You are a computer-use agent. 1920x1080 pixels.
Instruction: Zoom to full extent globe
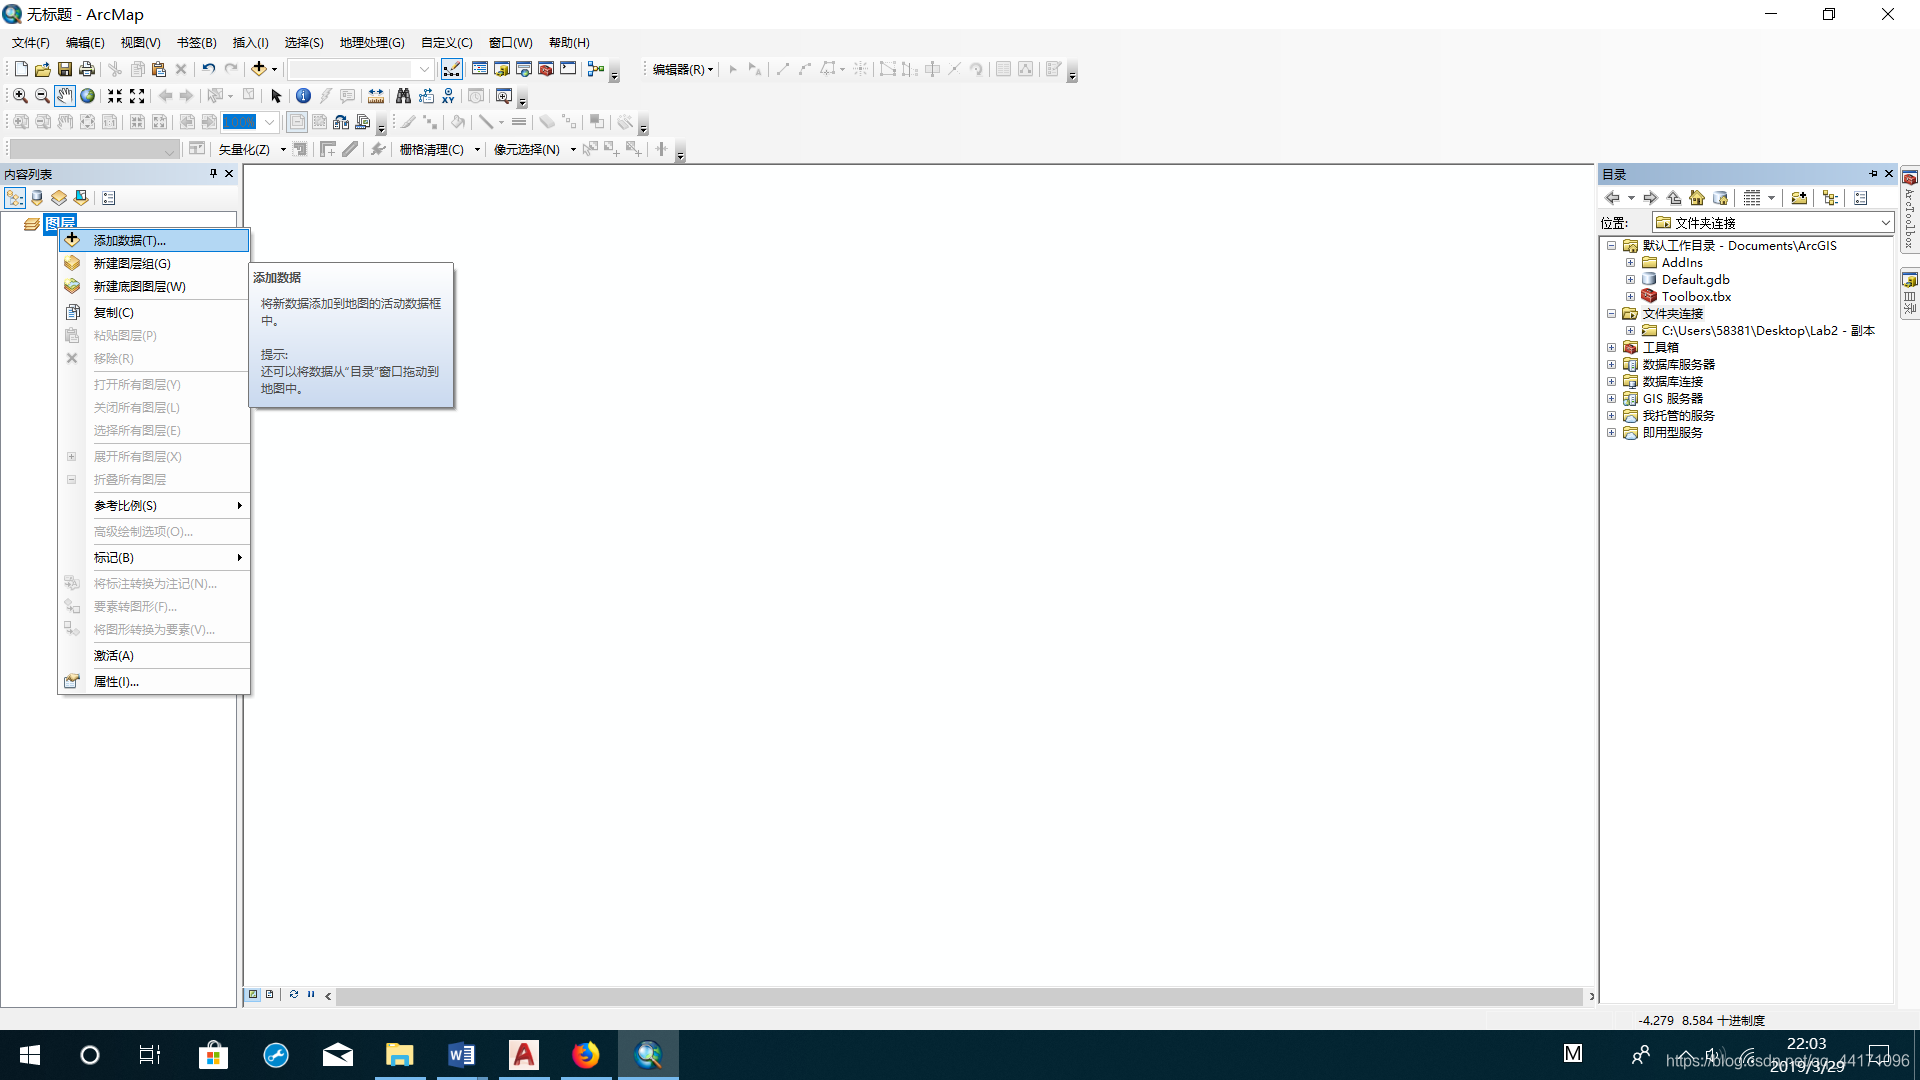pos(88,96)
